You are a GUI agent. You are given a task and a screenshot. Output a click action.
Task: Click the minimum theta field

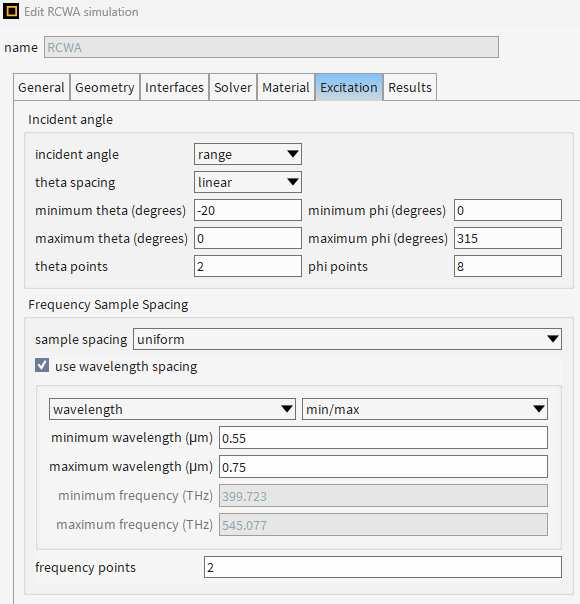(x=248, y=210)
